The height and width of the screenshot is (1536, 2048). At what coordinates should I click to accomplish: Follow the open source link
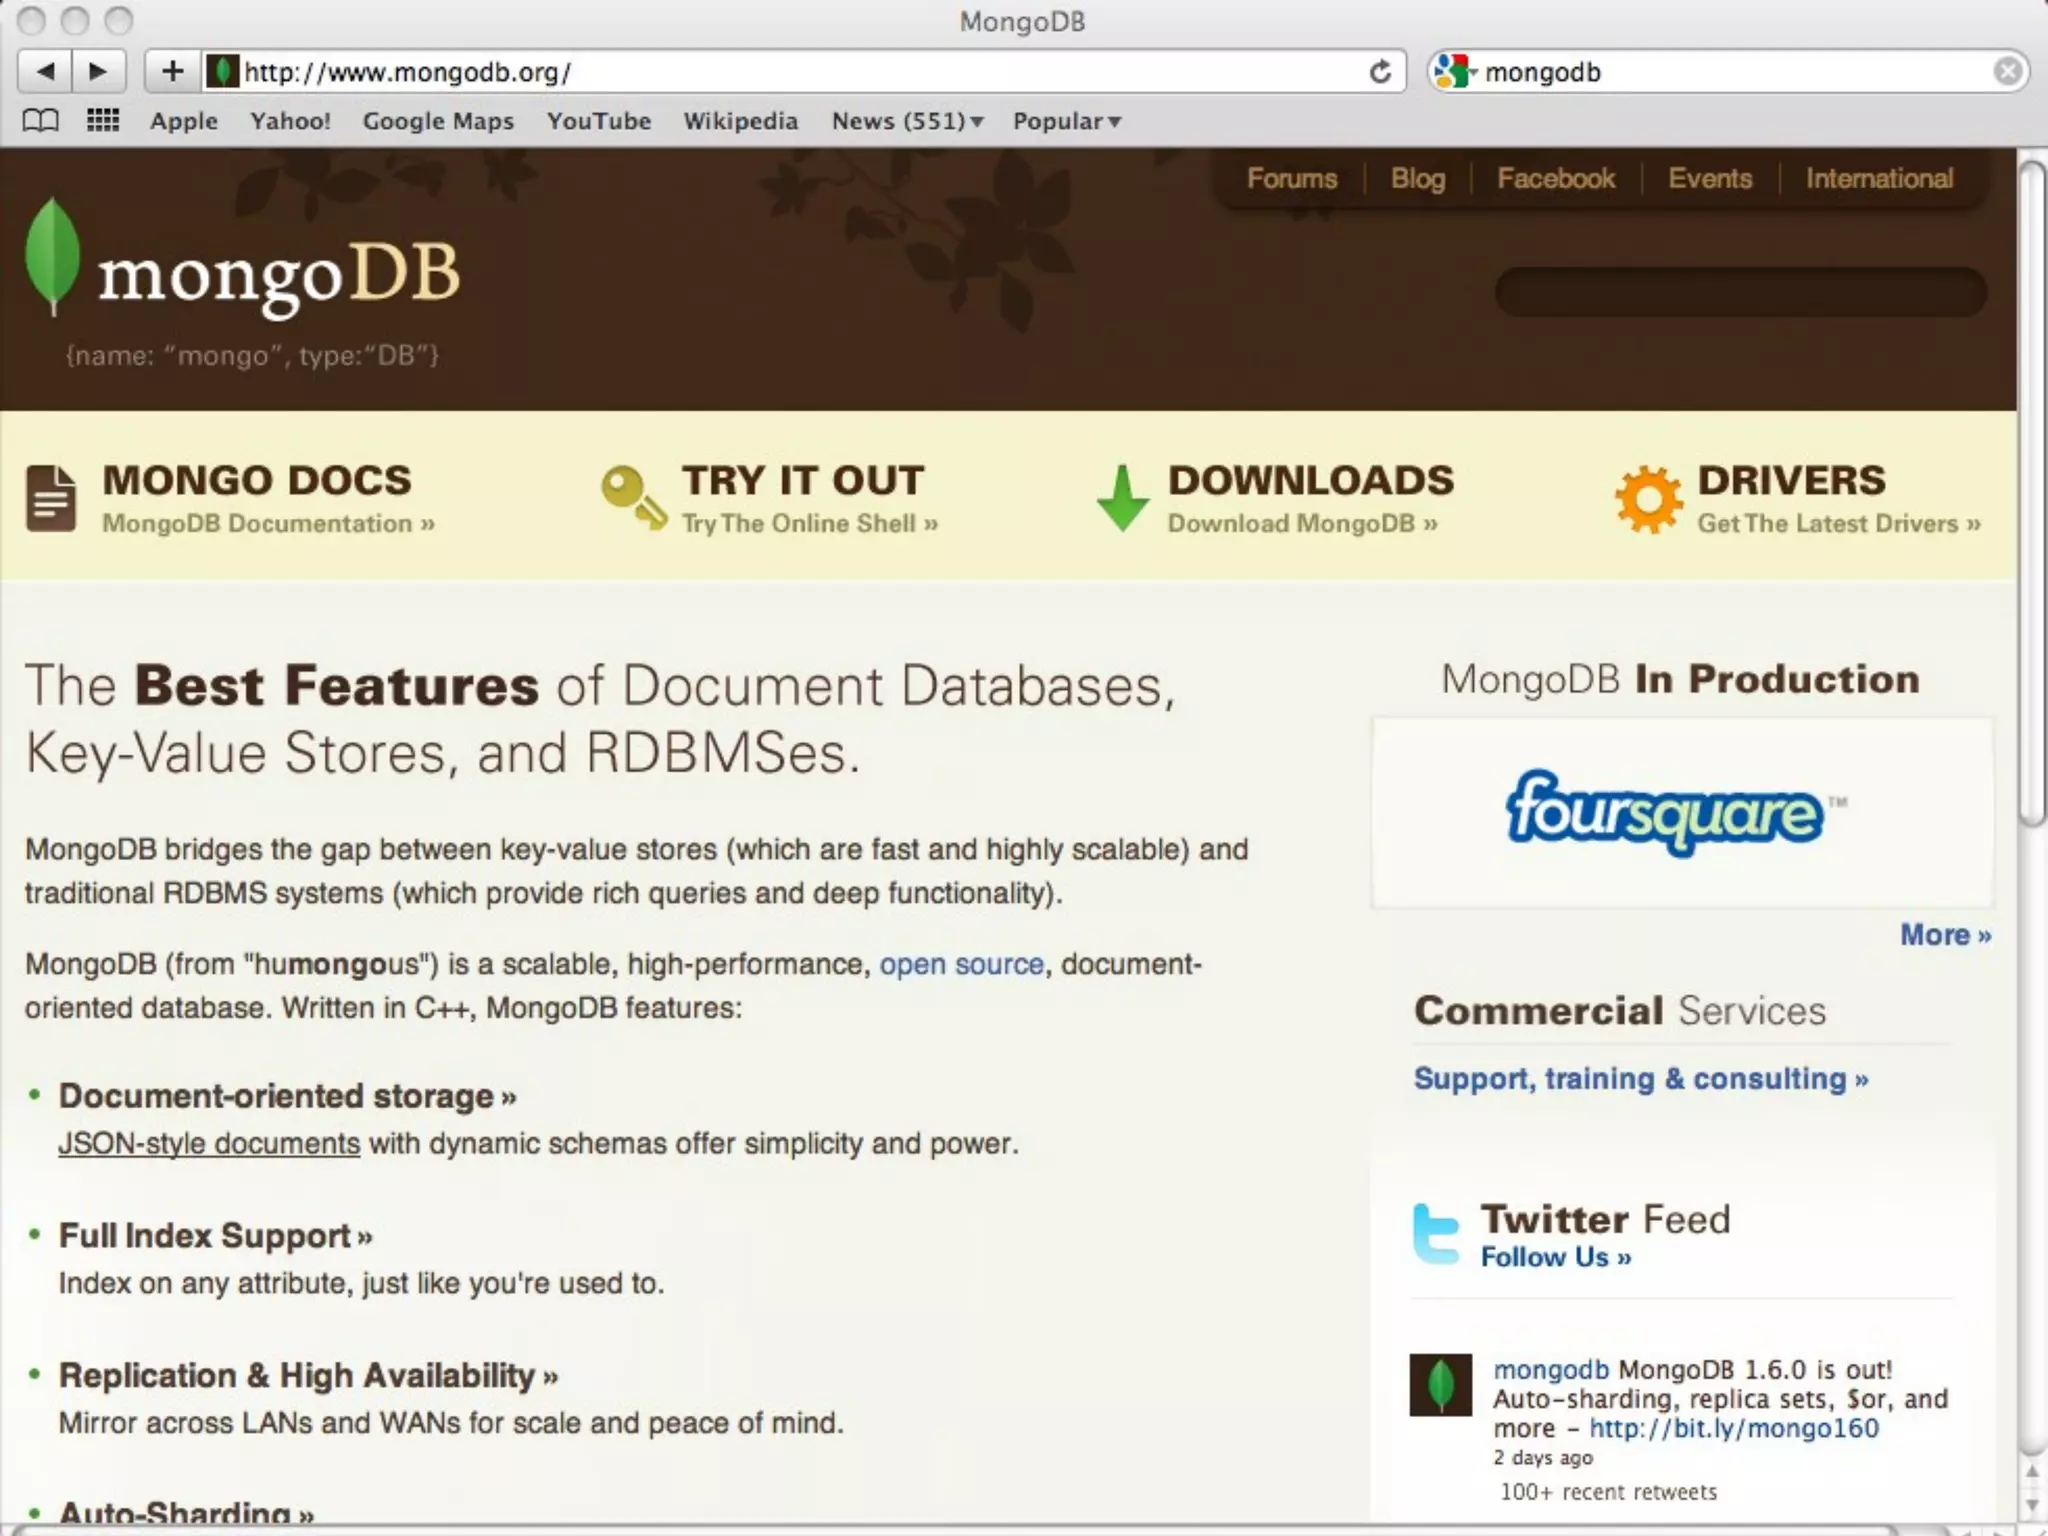pos(961,964)
